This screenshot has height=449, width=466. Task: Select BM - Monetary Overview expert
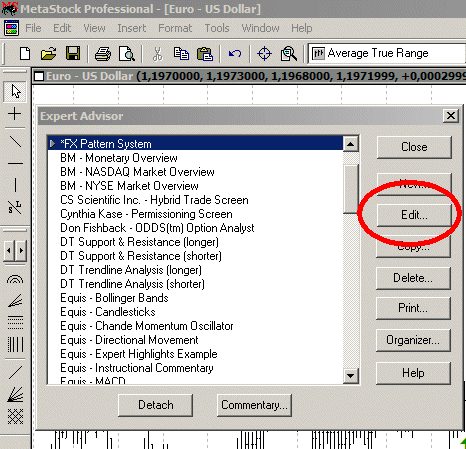[195, 158]
